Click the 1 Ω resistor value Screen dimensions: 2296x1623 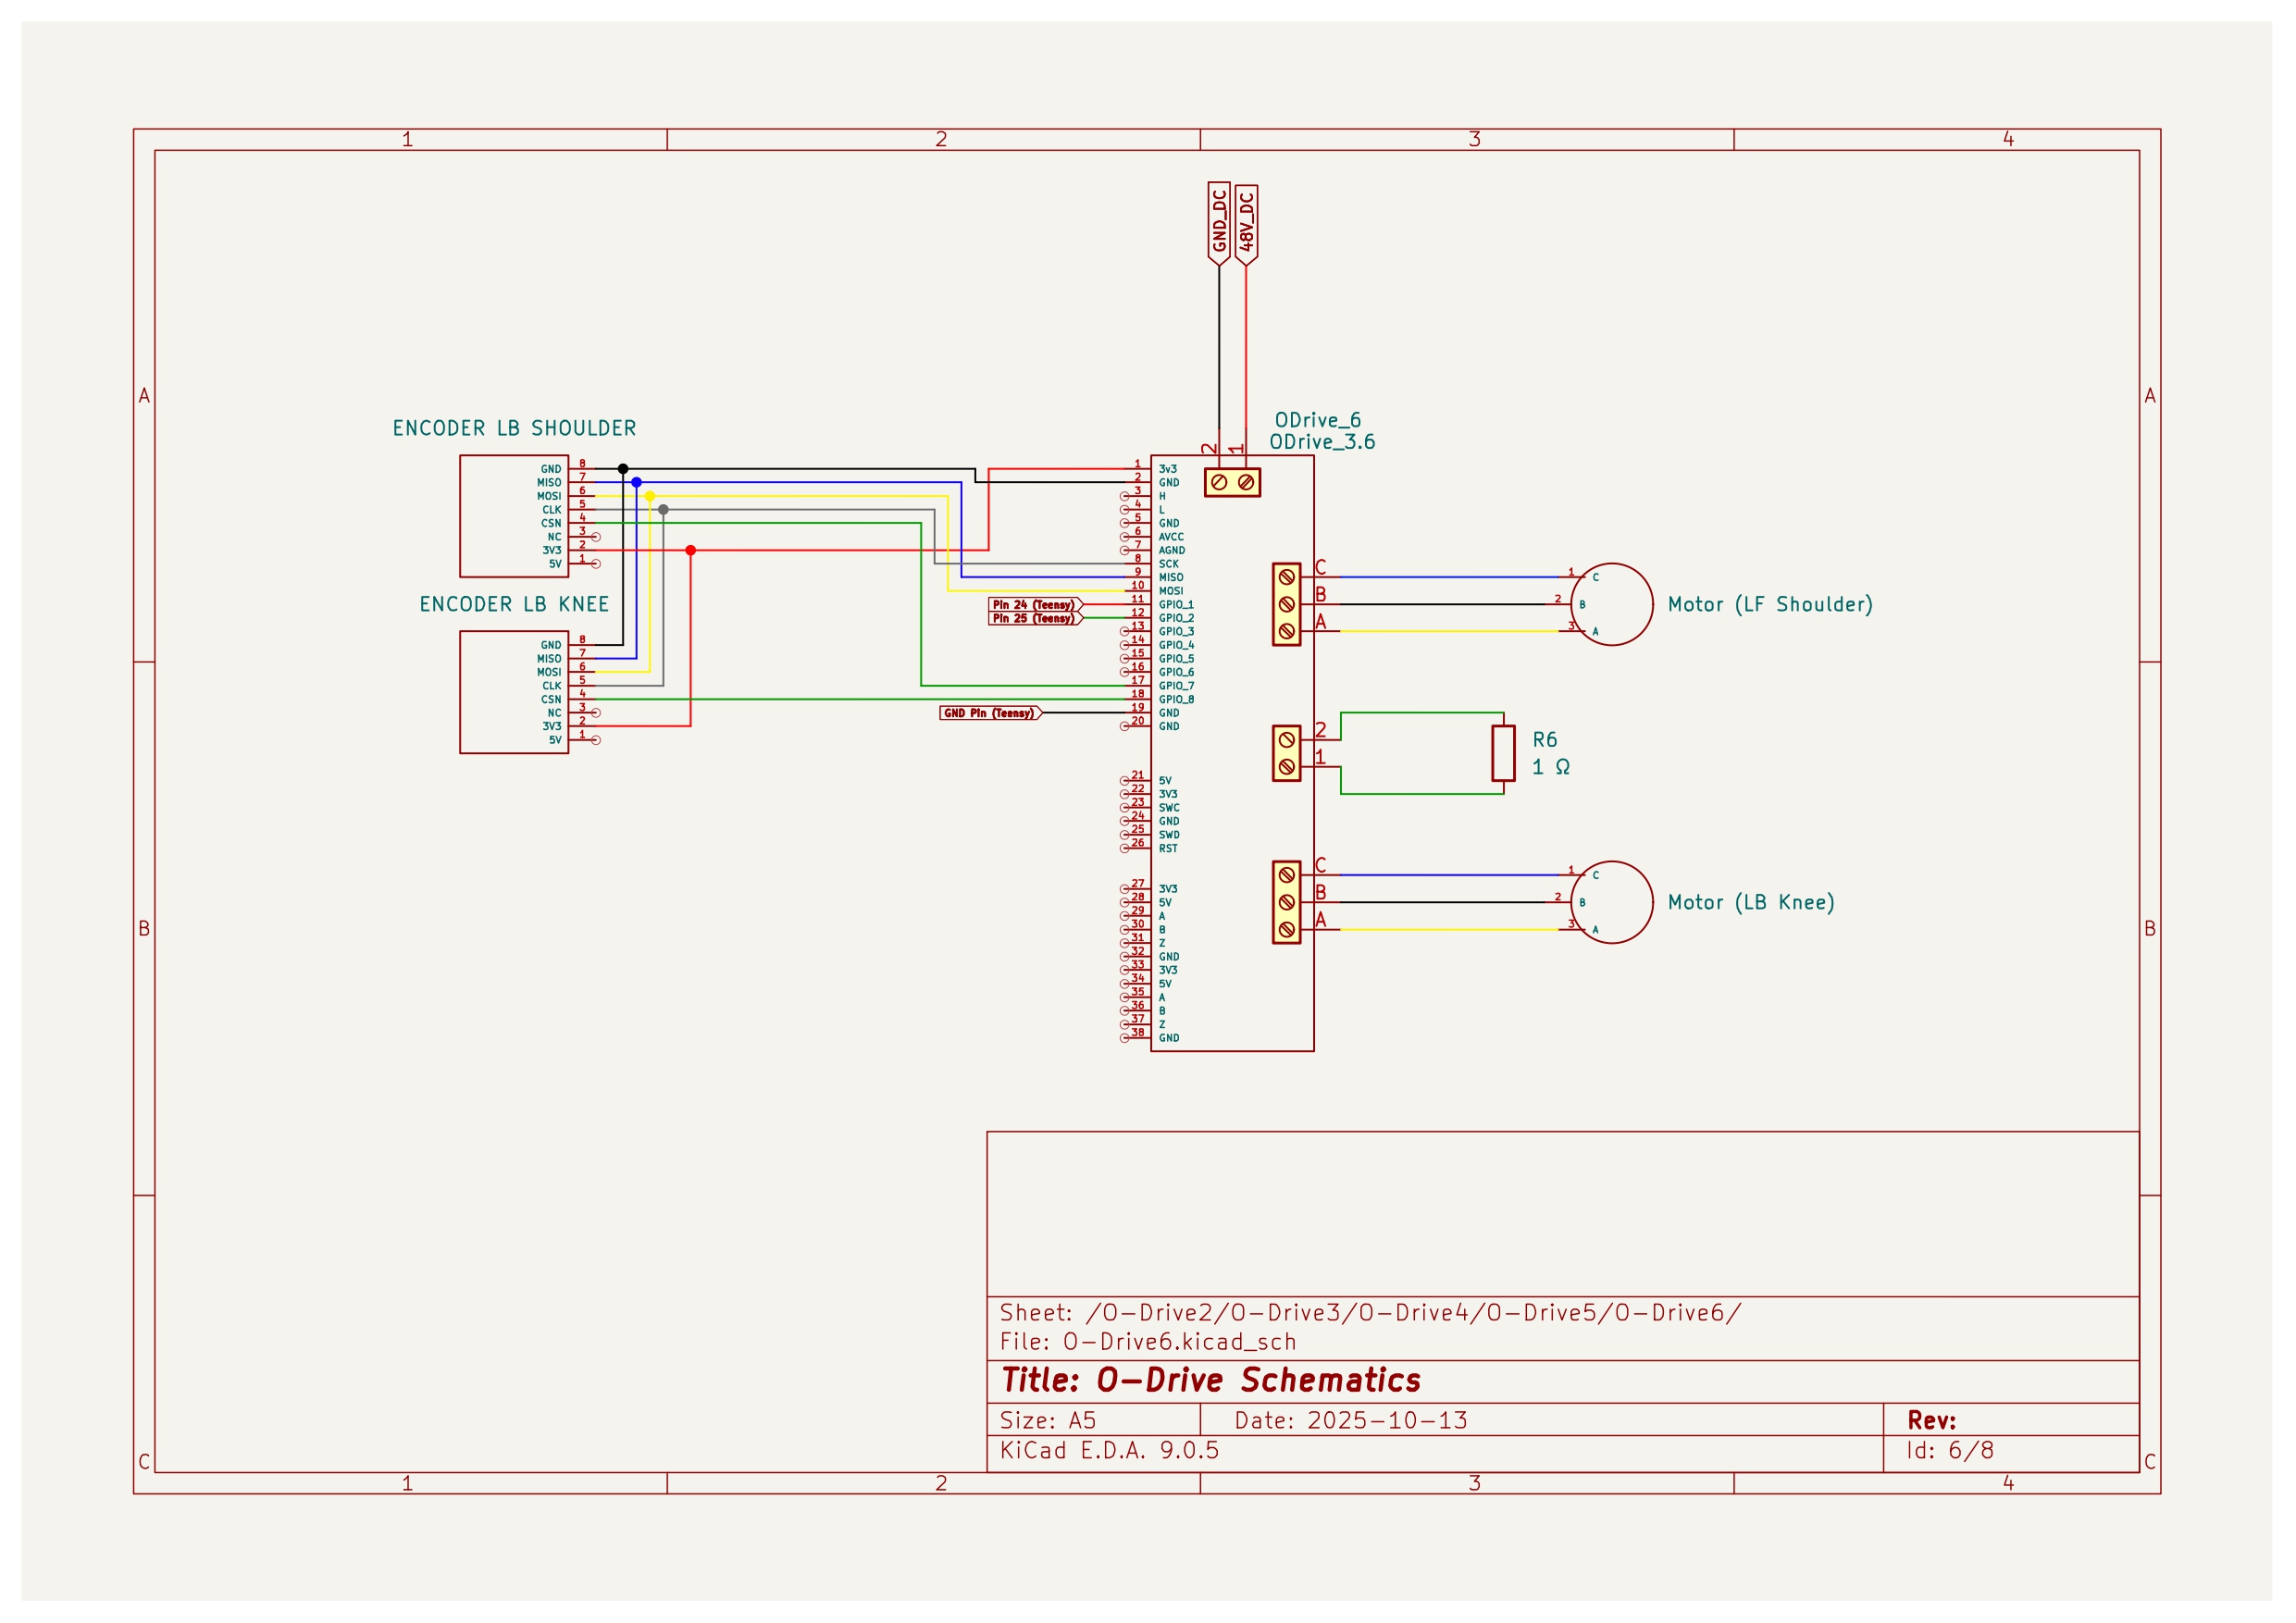tap(1551, 767)
